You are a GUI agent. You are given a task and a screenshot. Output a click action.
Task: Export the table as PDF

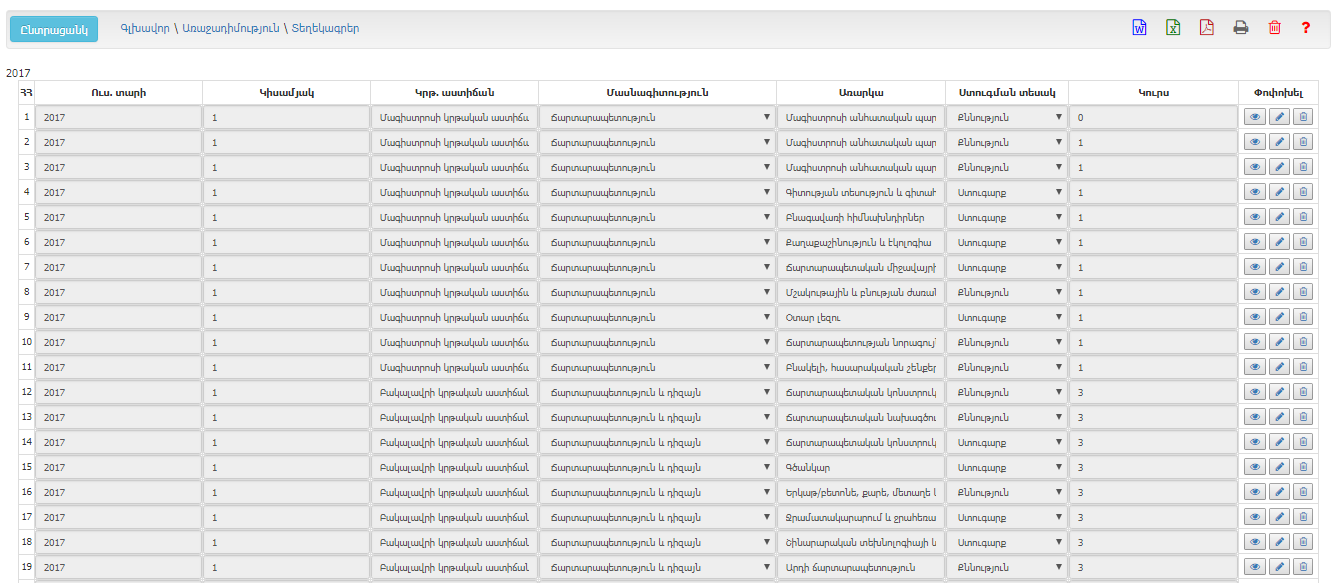point(1207,28)
